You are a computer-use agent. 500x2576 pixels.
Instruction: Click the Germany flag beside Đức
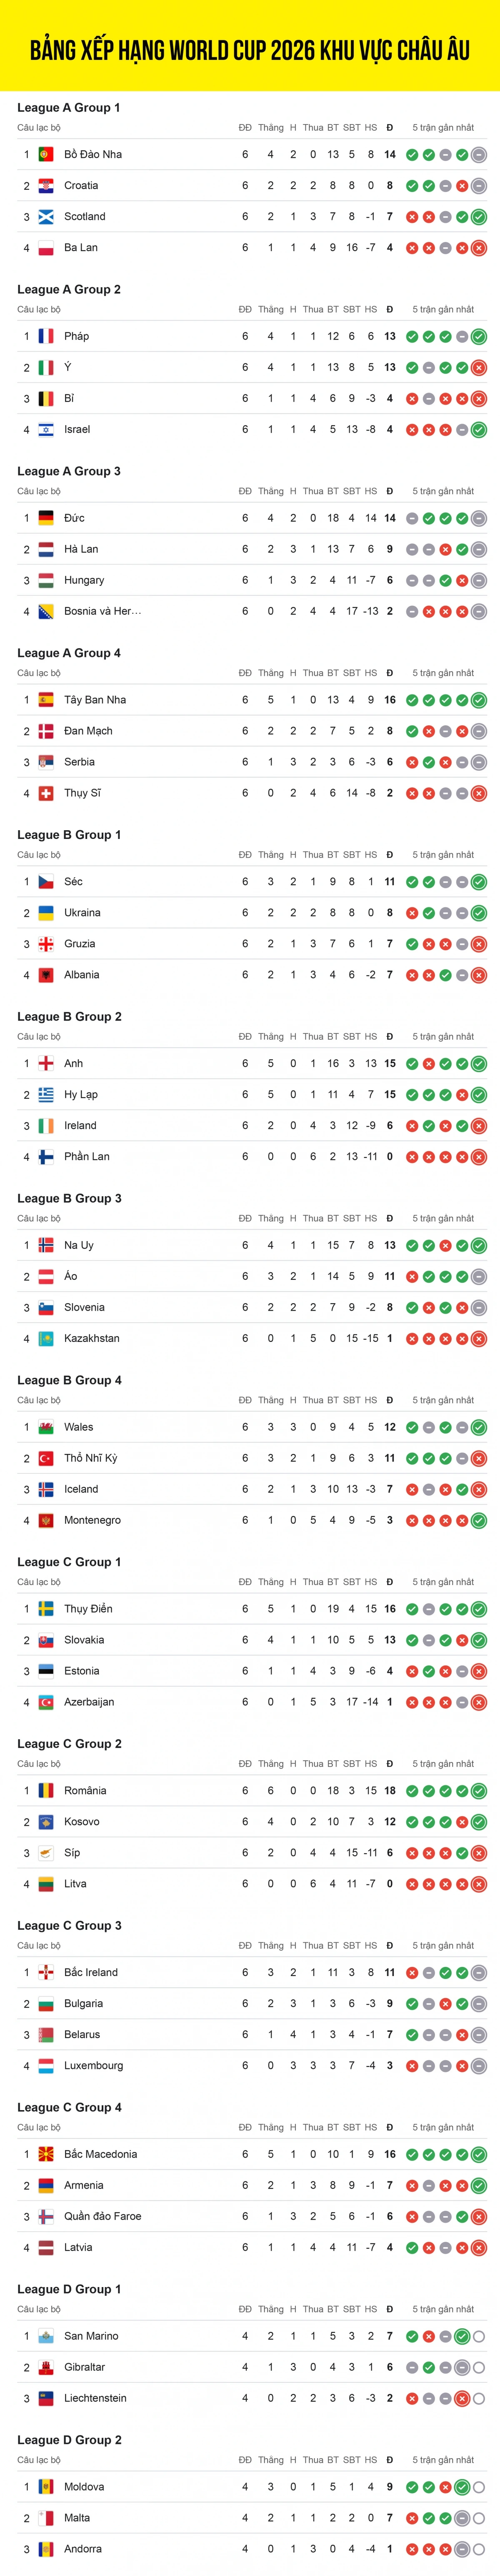[x=46, y=518]
